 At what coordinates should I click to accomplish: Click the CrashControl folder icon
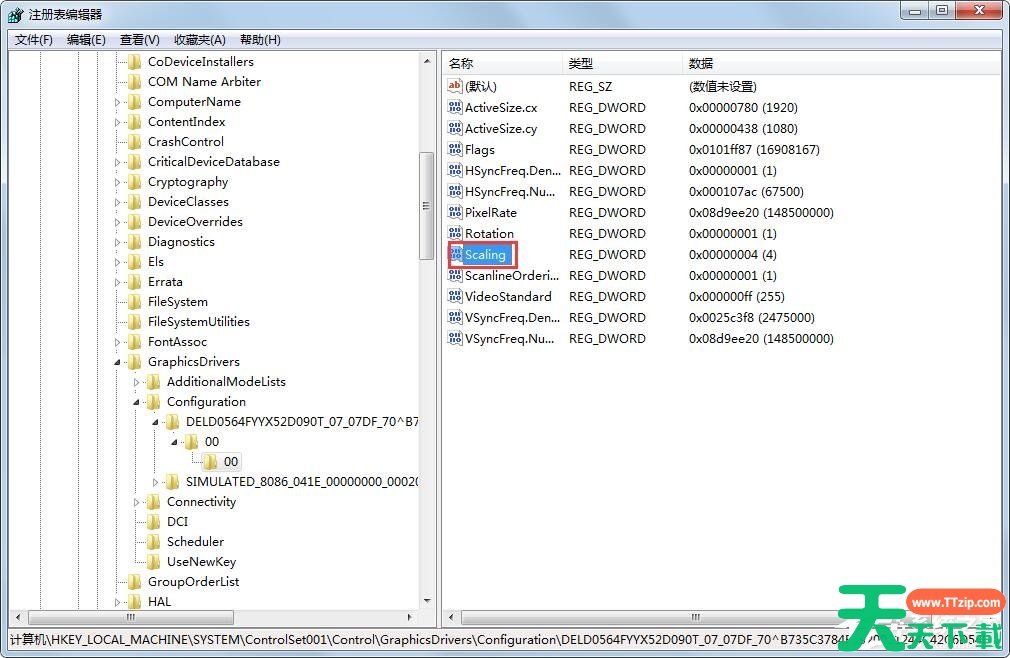[135, 142]
